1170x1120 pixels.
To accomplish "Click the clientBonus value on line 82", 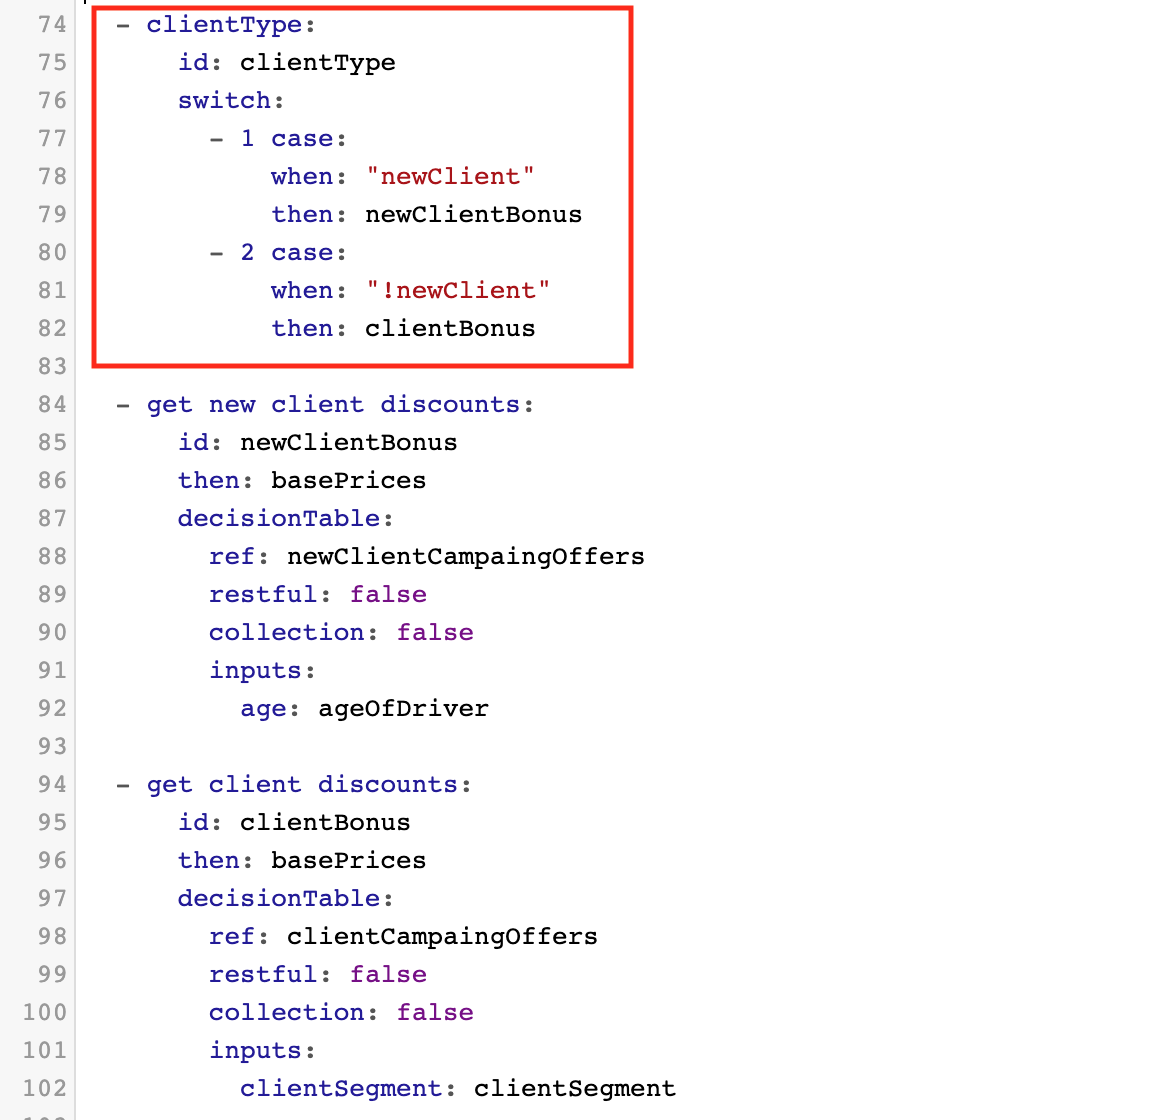I will pos(450,328).
